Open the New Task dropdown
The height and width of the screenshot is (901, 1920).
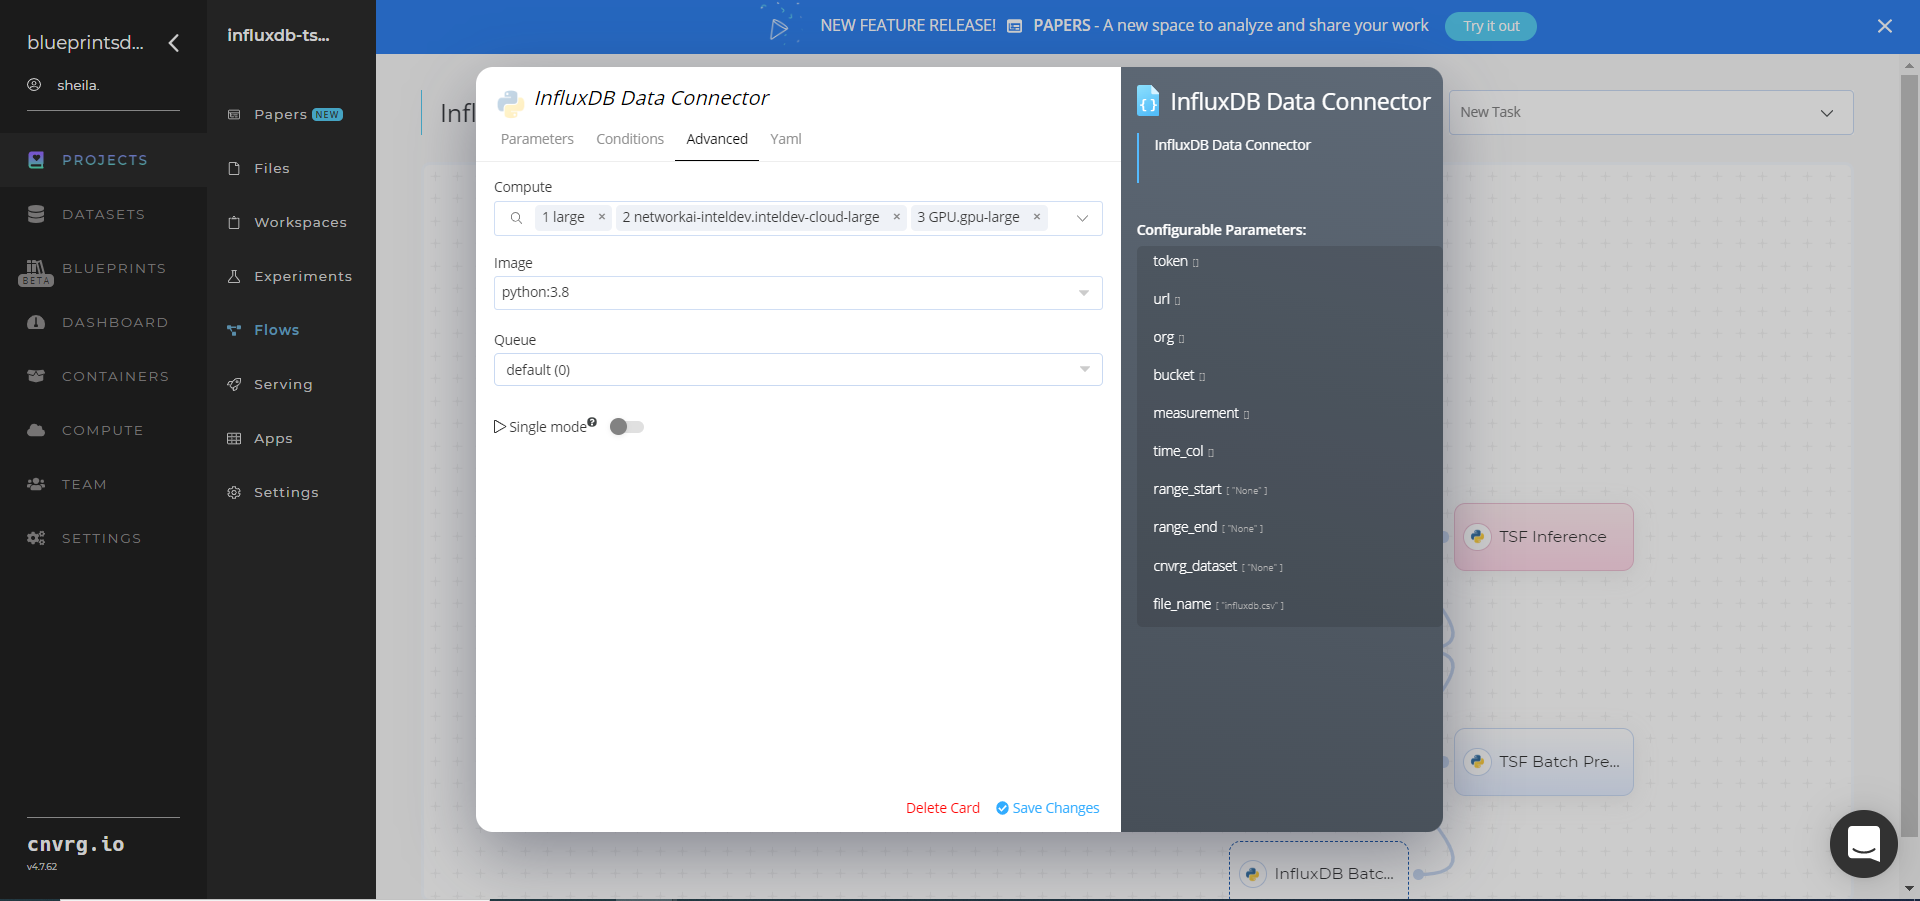click(1650, 112)
